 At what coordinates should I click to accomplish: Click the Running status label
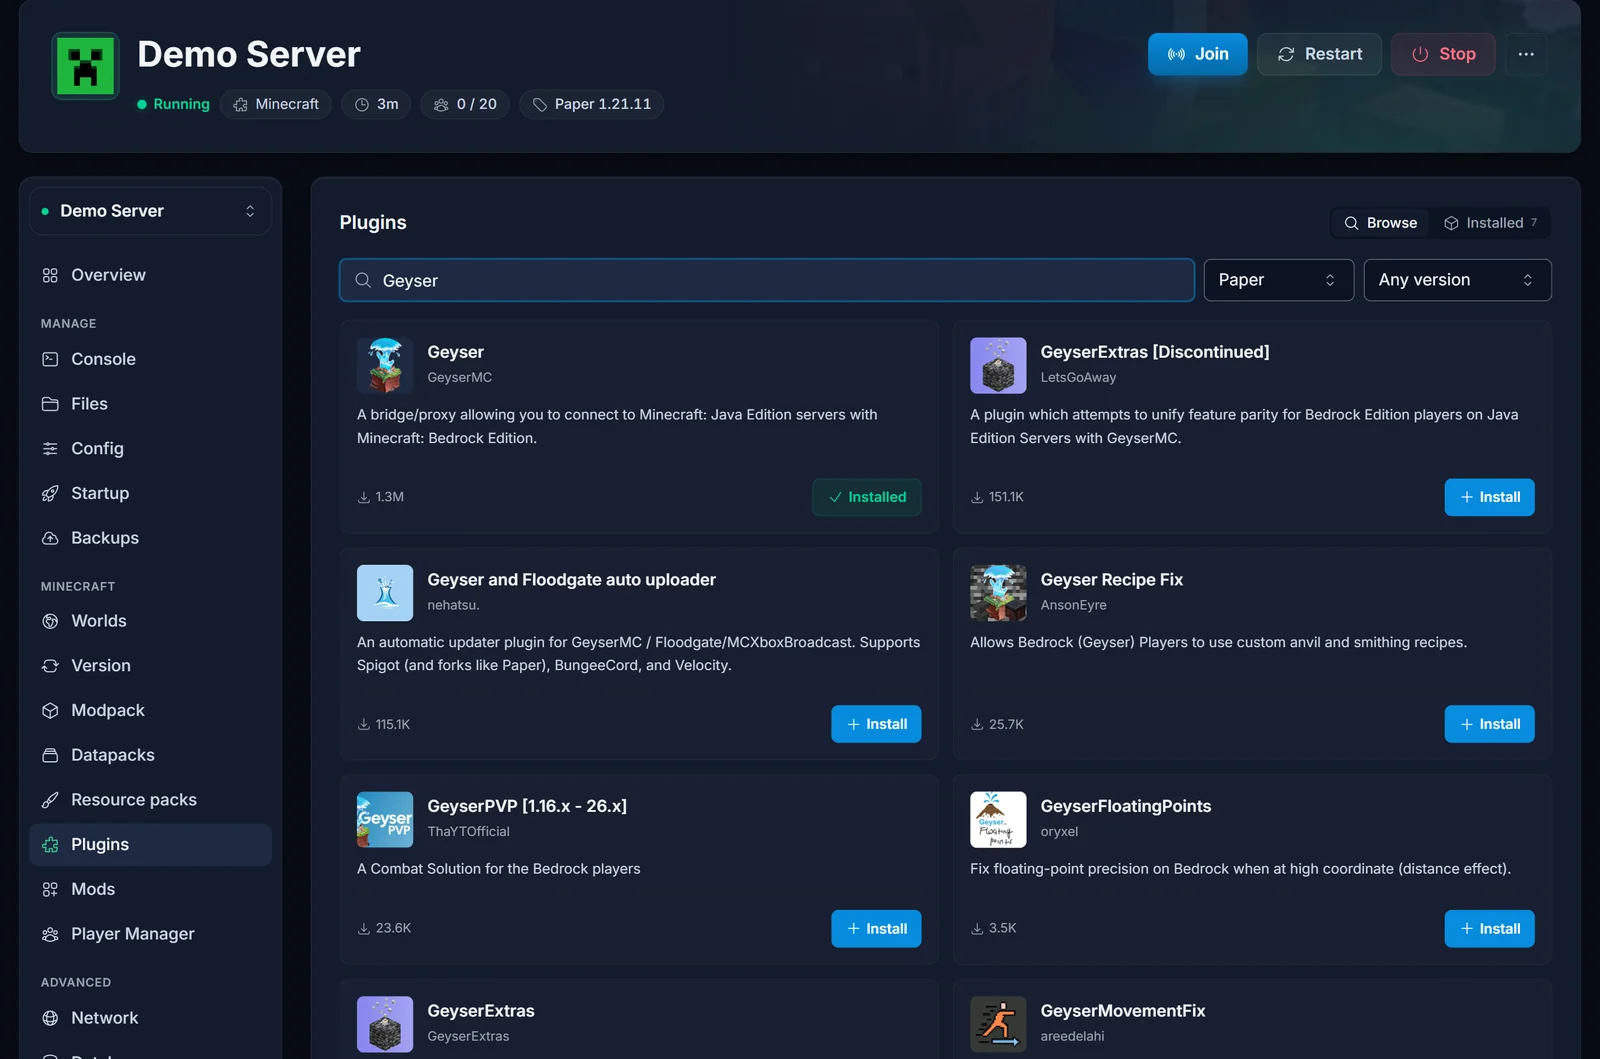click(173, 104)
